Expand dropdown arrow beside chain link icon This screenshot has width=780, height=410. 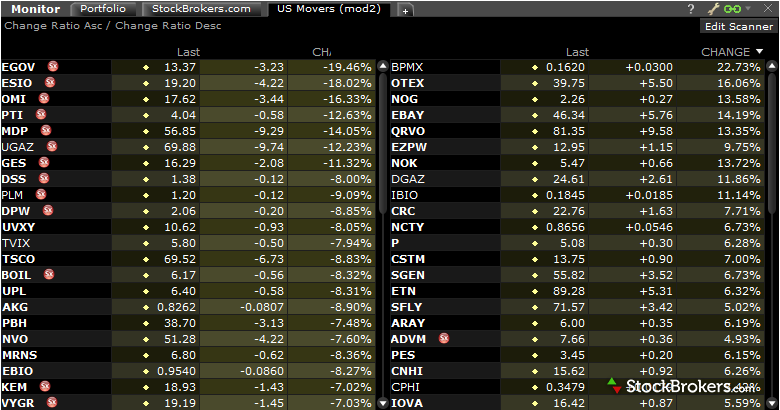[748, 8]
